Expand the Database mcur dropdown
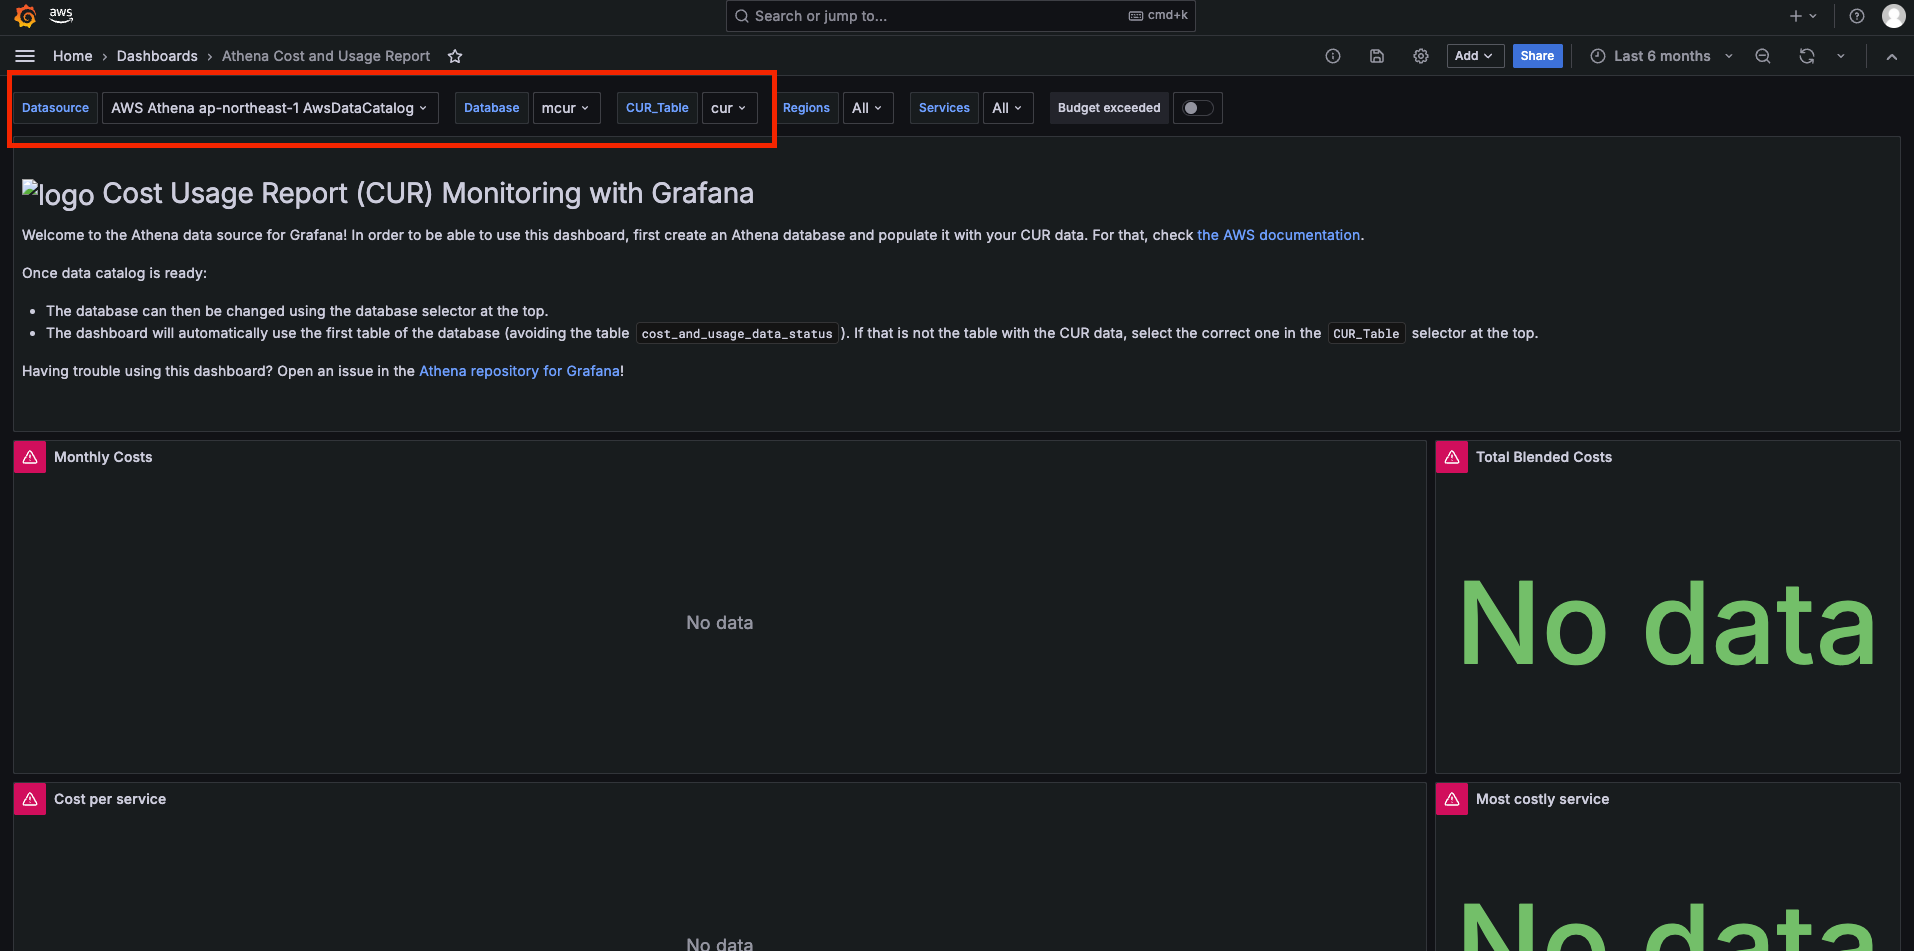This screenshot has height=951, width=1914. point(566,108)
